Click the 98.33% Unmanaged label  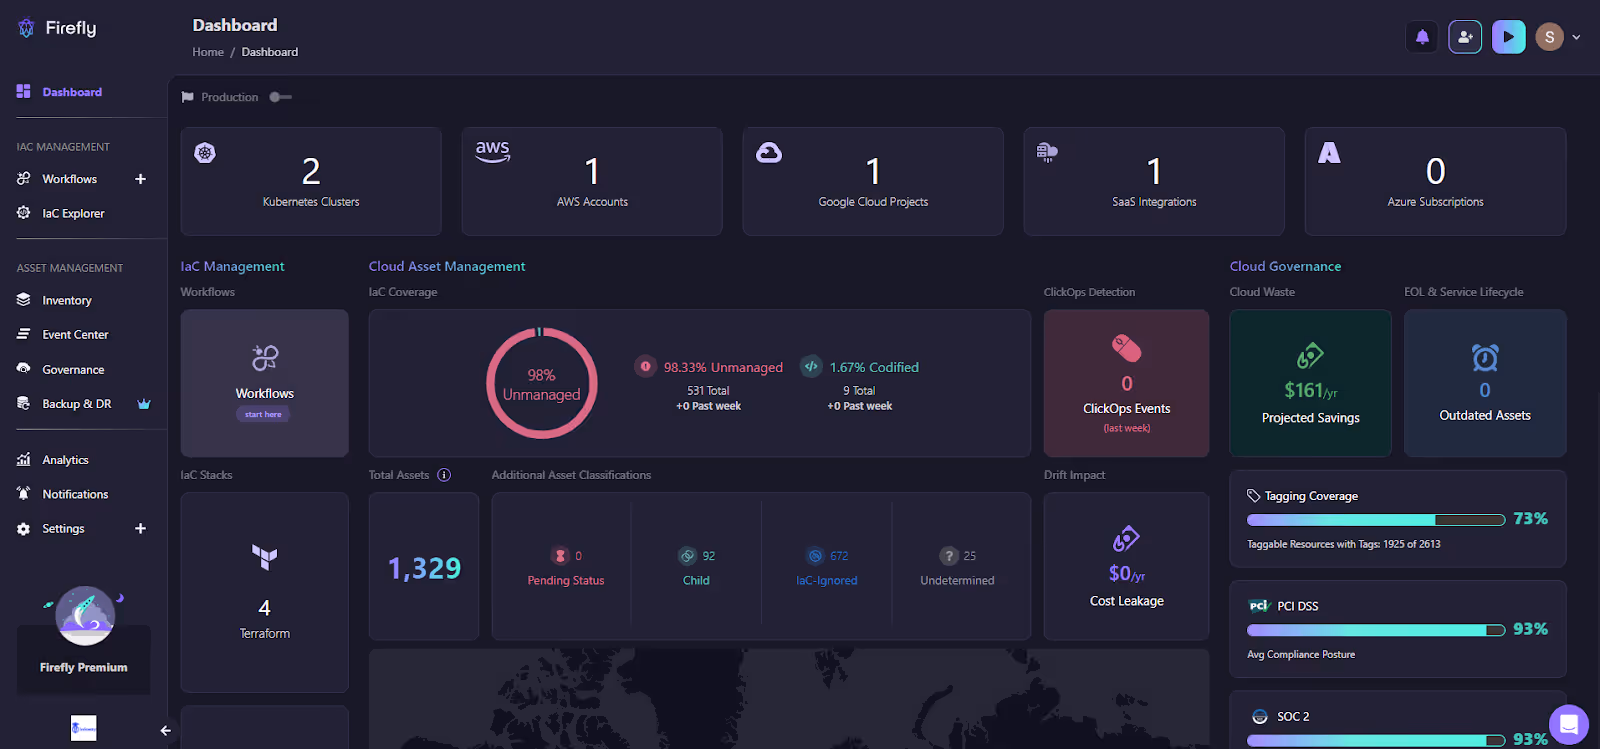pos(723,367)
